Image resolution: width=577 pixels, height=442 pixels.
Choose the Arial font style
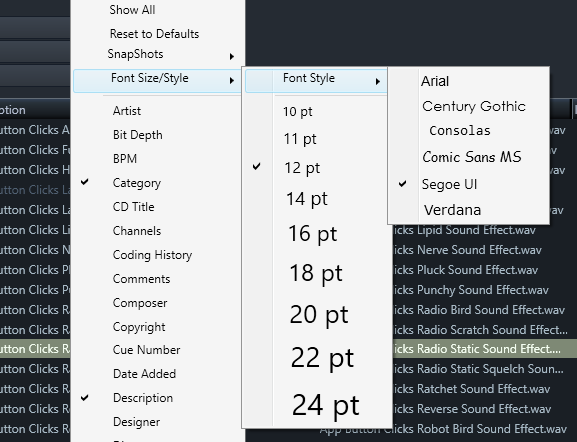pos(435,81)
